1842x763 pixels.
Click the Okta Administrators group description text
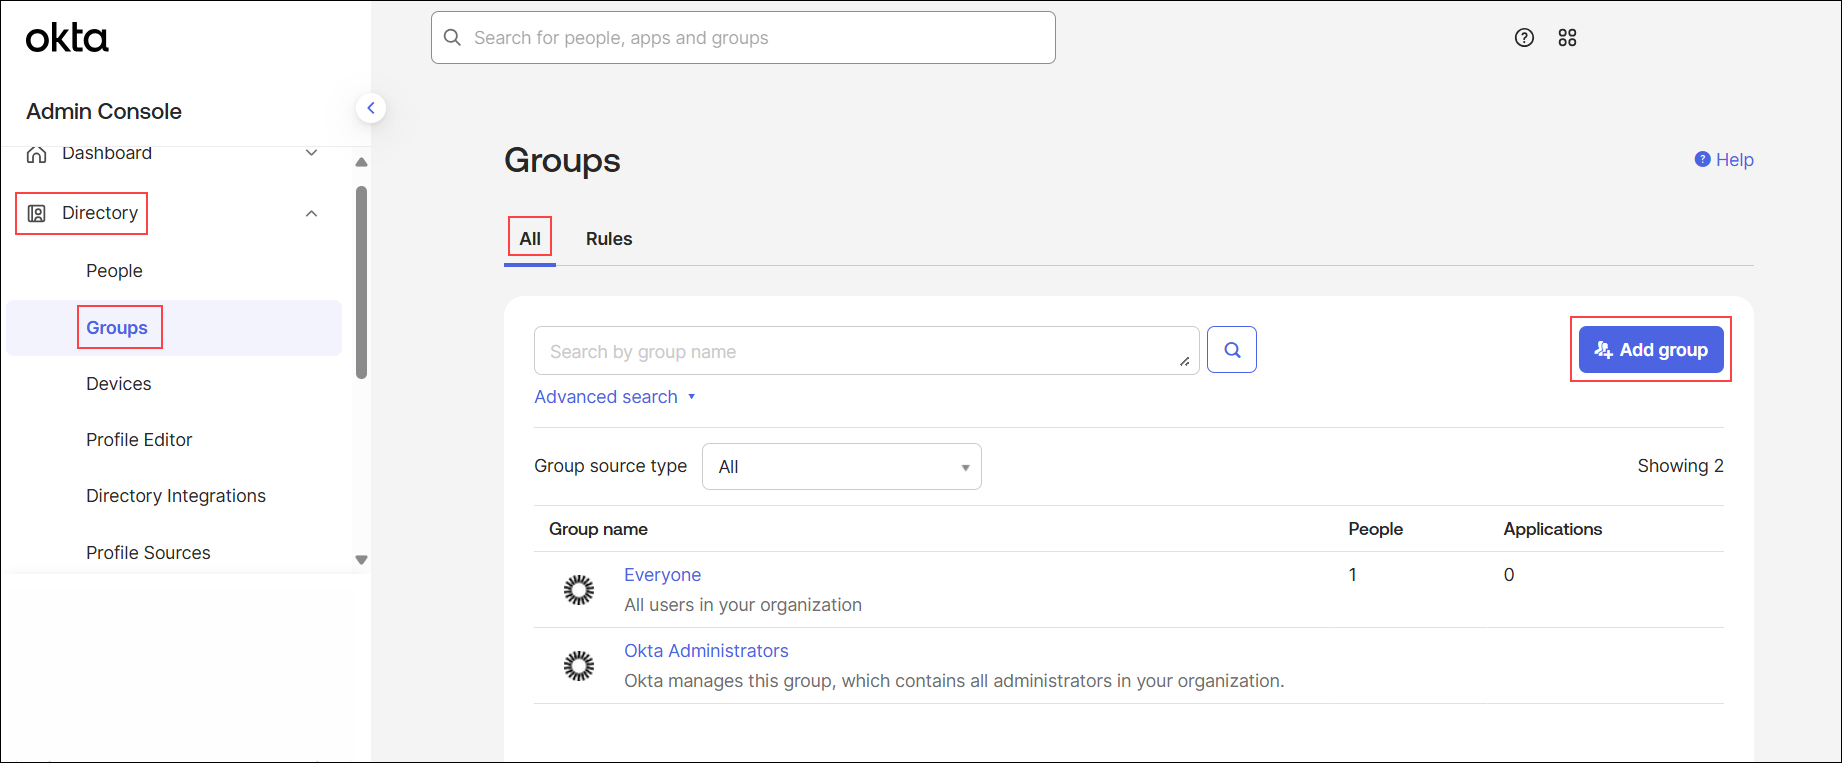click(954, 681)
